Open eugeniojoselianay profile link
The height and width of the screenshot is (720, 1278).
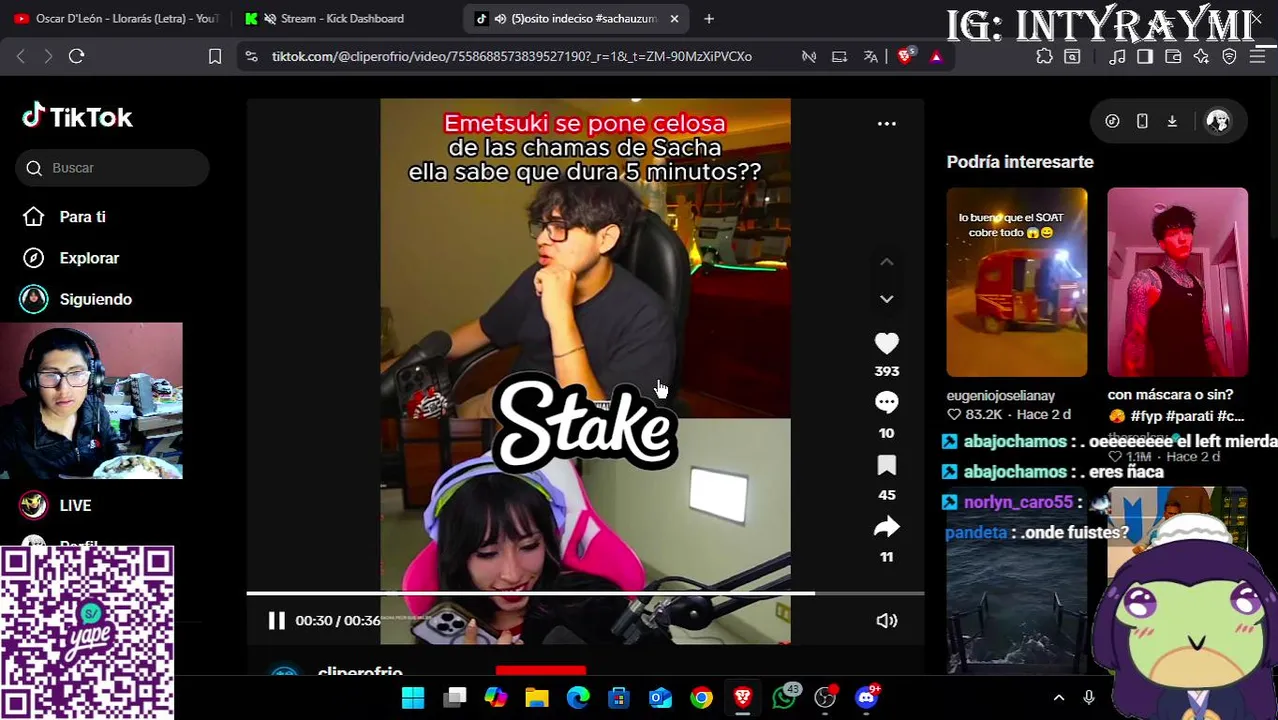point(1001,396)
